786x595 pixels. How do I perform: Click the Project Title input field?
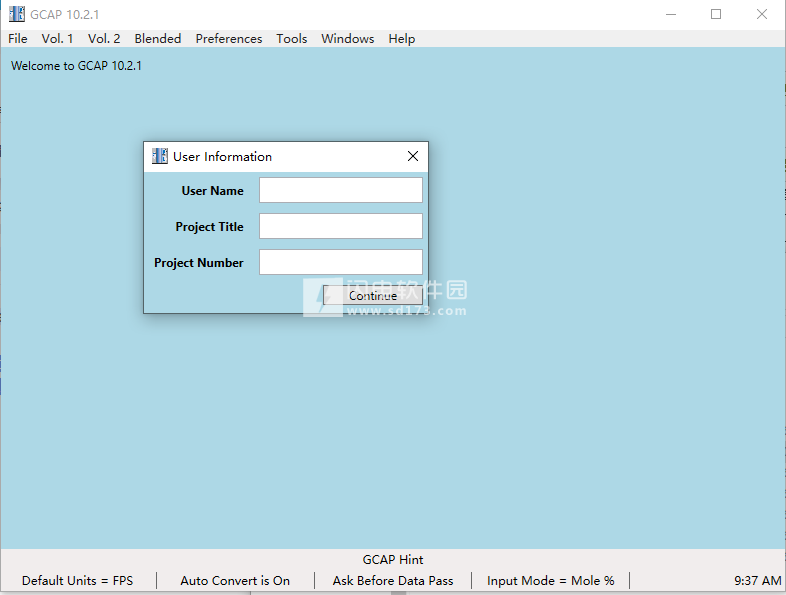pos(340,226)
